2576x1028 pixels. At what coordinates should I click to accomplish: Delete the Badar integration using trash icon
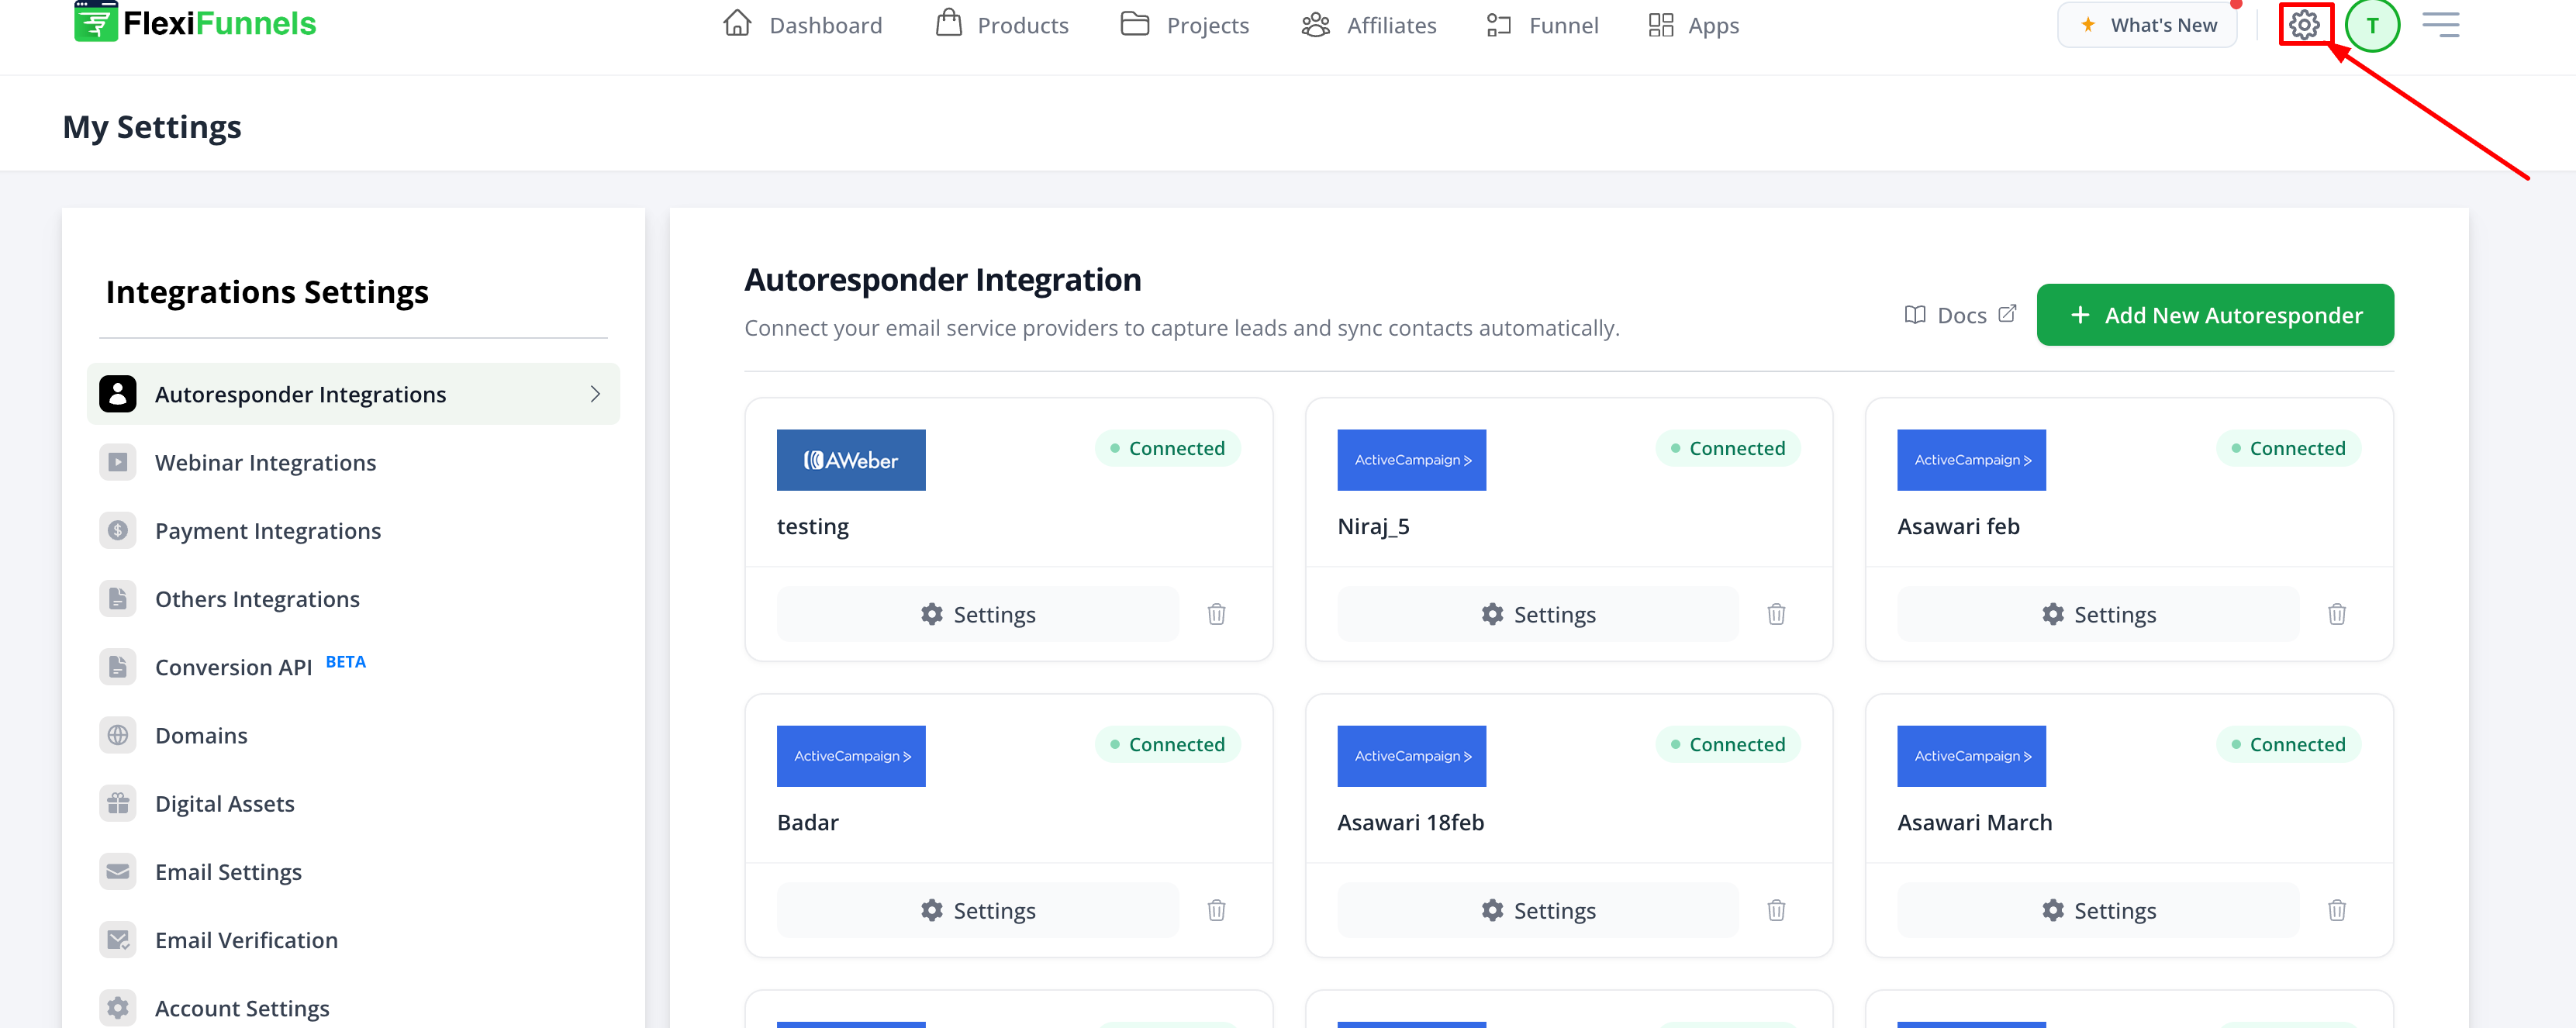click(1216, 910)
